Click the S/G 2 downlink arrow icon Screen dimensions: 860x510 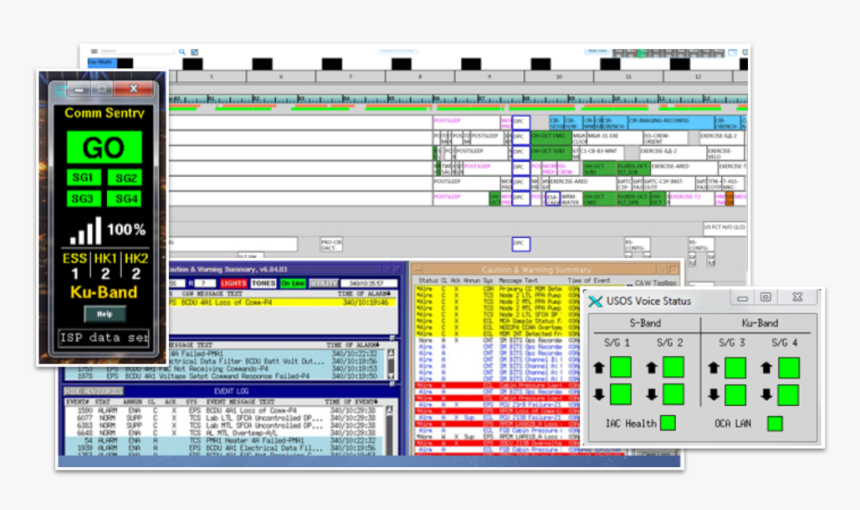[651, 394]
